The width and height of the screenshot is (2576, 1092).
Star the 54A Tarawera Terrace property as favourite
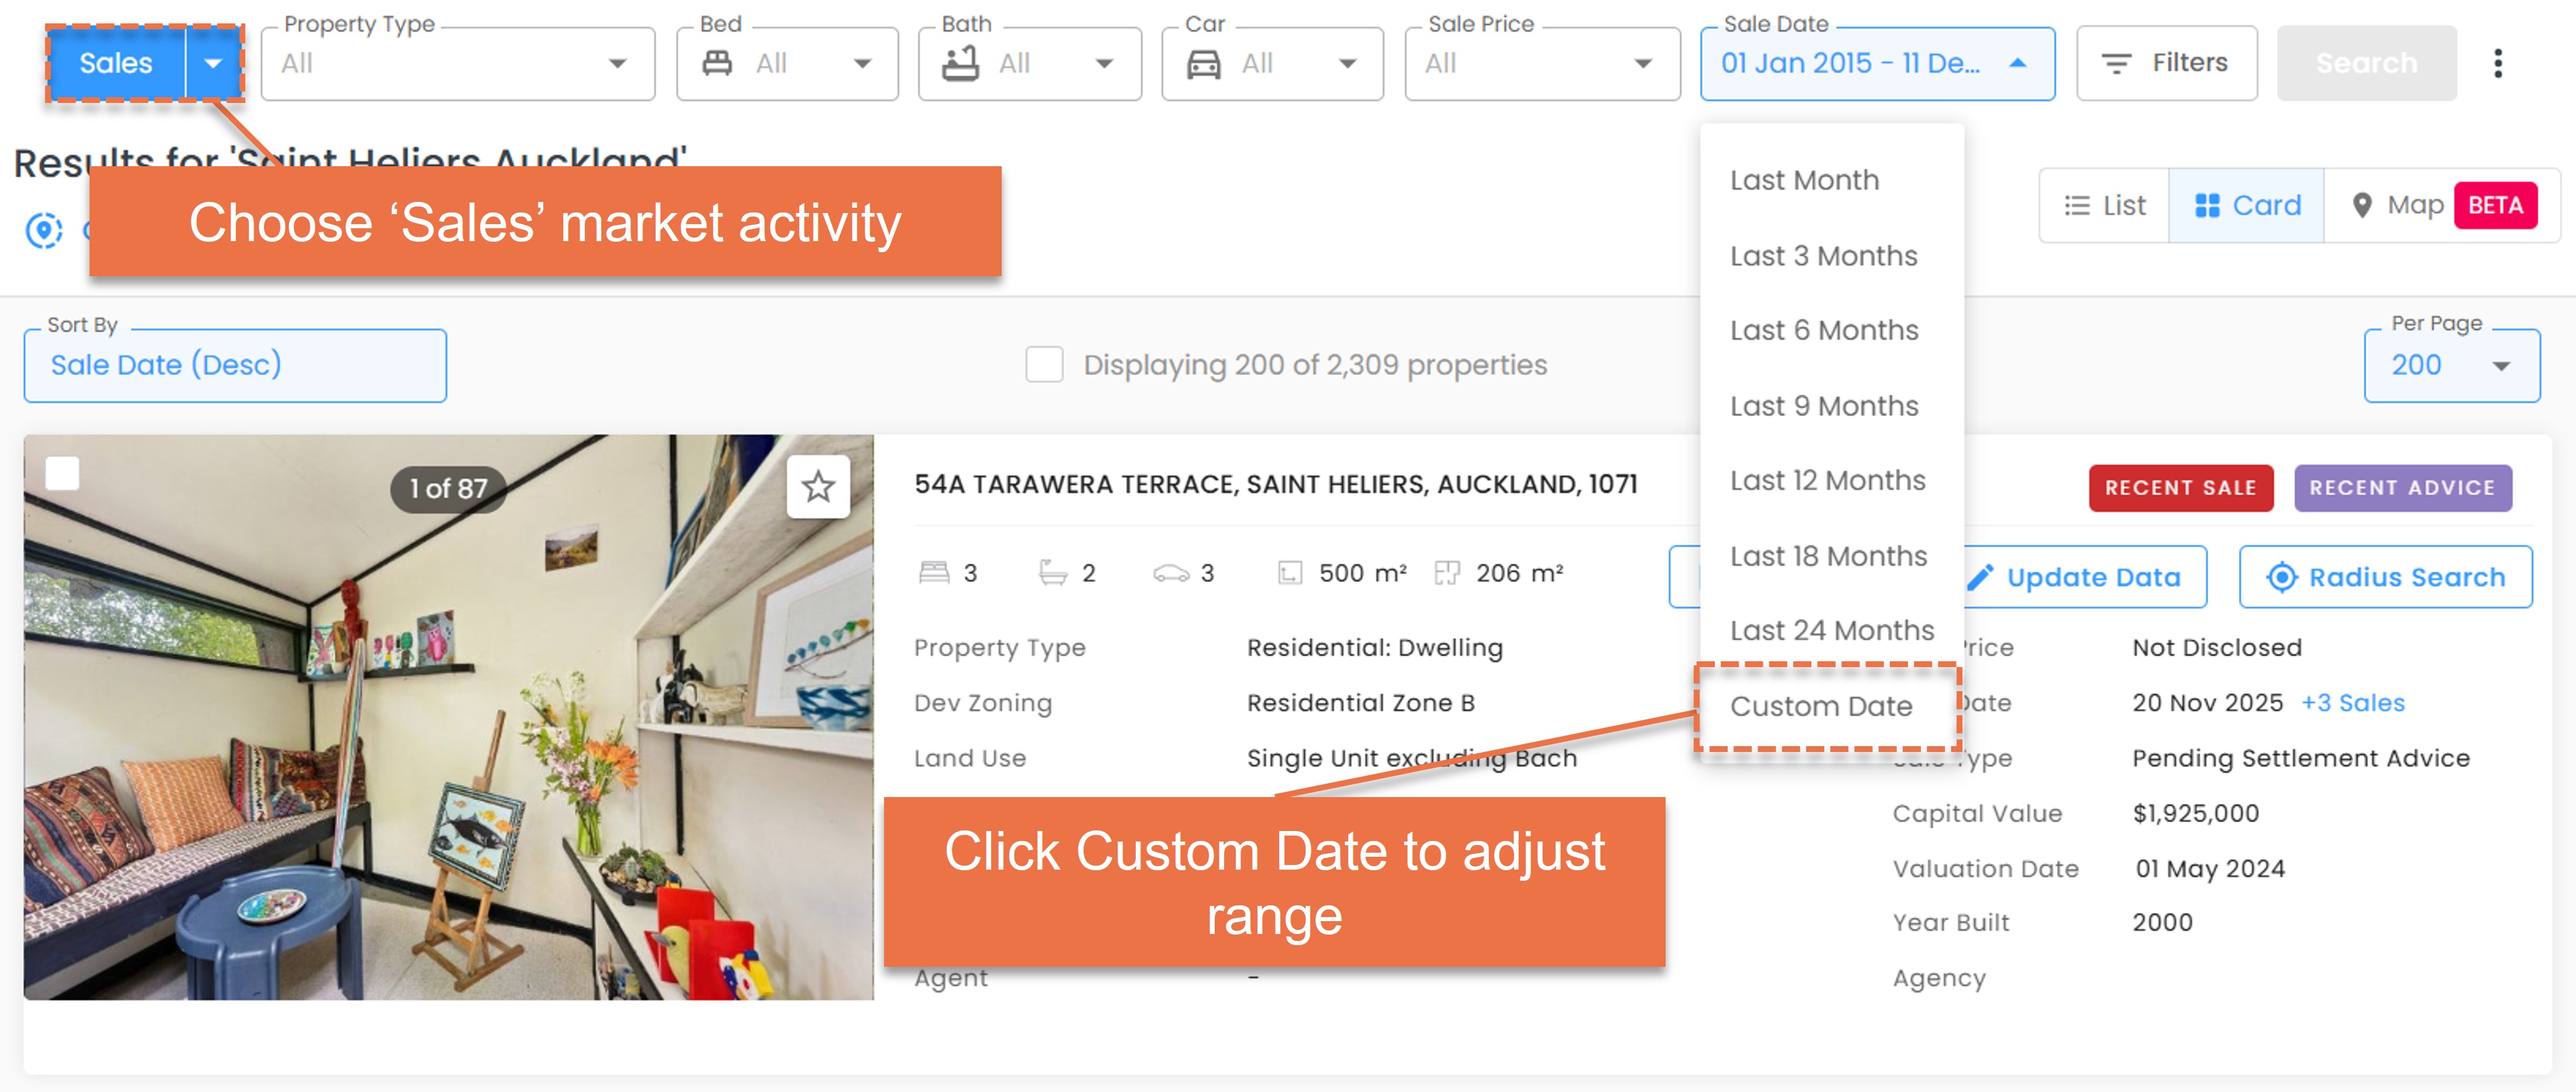[x=818, y=487]
